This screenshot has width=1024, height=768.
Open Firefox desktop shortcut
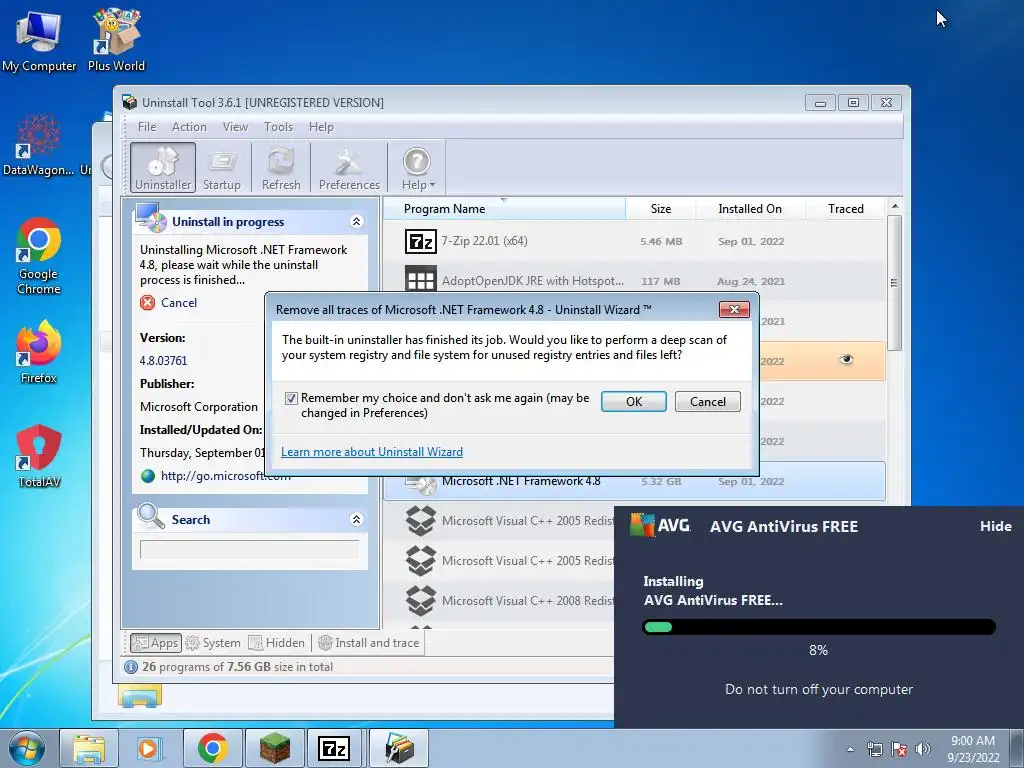pyautogui.click(x=39, y=353)
